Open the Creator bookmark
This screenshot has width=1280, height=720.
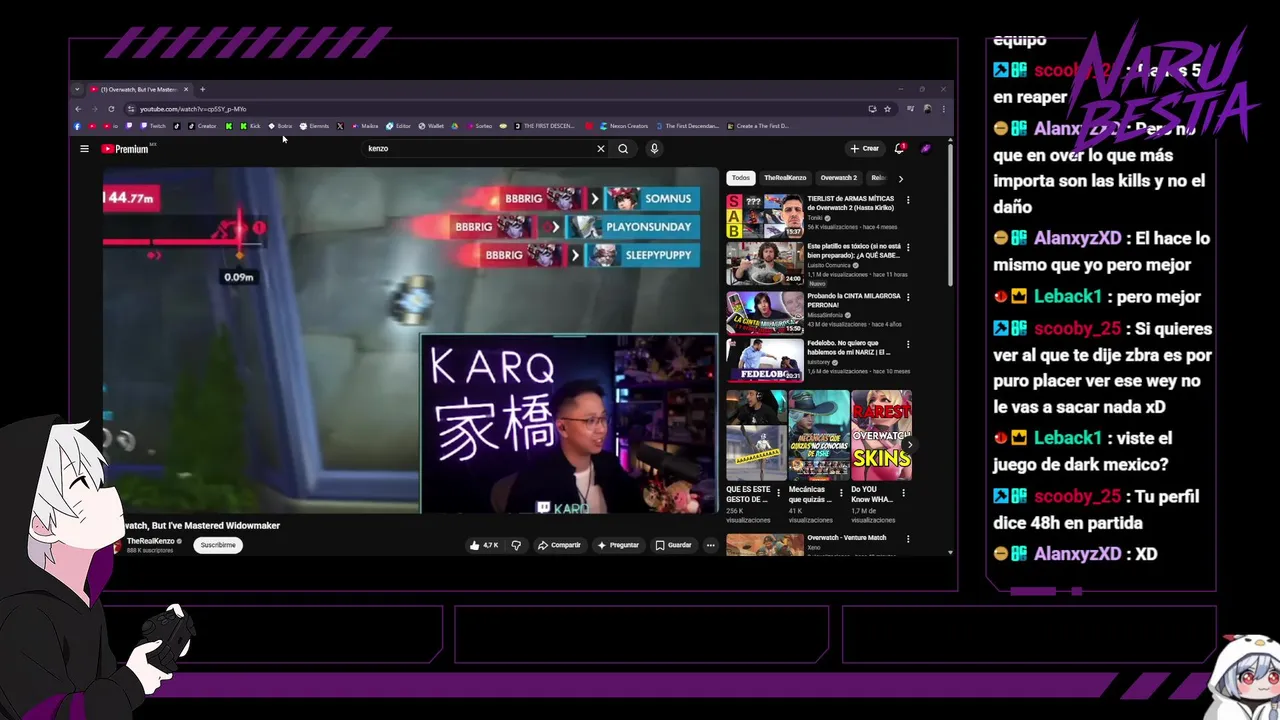click(x=202, y=126)
